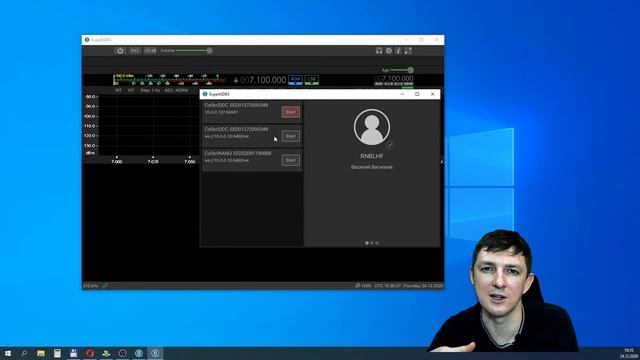Open the Windows Start menu
Viewport: 640px width, 360px height.
coord(8,353)
